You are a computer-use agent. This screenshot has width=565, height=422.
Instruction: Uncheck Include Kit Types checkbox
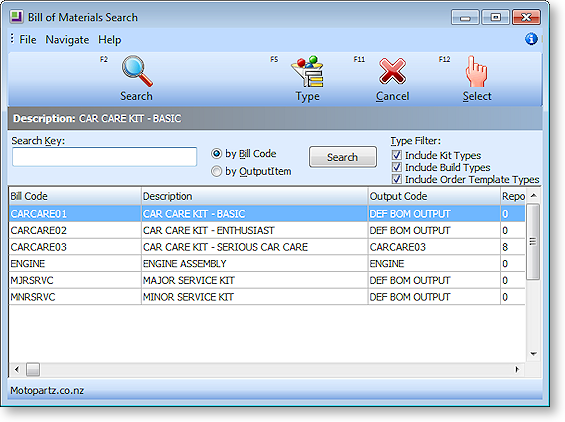[x=396, y=155]
